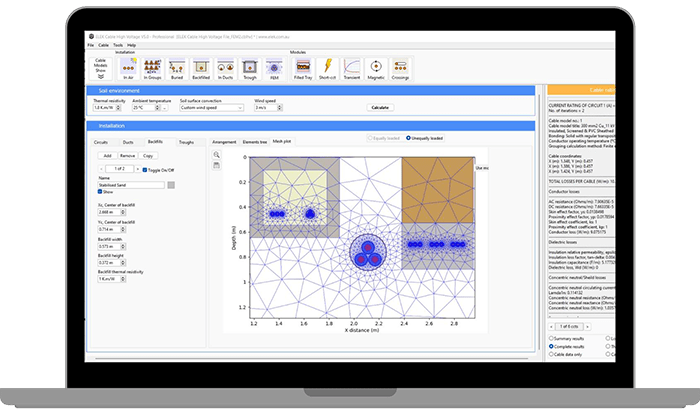Select the In Ducts installation icon

click(225, 69)
